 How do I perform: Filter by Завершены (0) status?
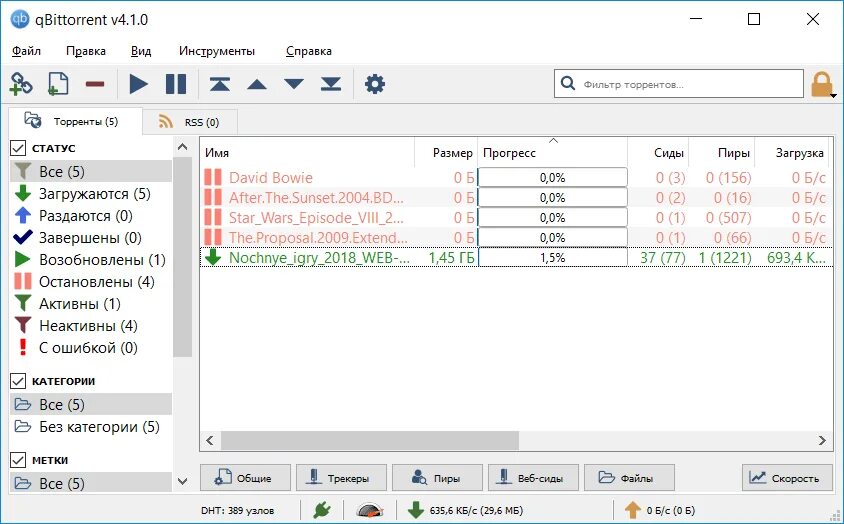click(x=91, y=238)
